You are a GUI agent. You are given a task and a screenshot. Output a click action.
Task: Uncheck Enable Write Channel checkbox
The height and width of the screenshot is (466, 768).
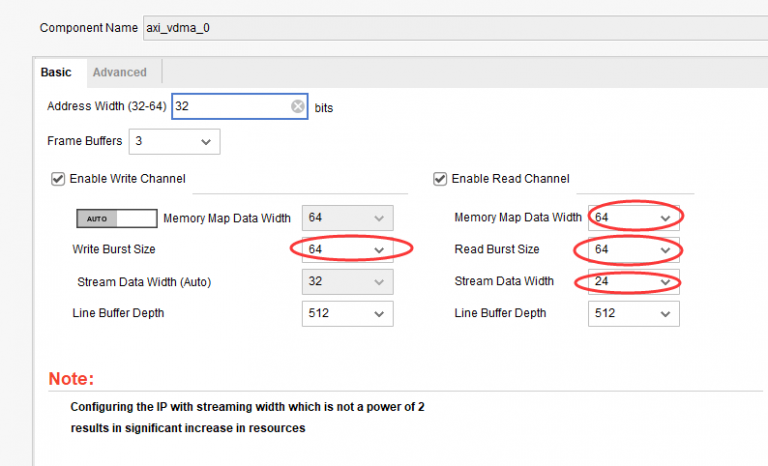(57, 179)
